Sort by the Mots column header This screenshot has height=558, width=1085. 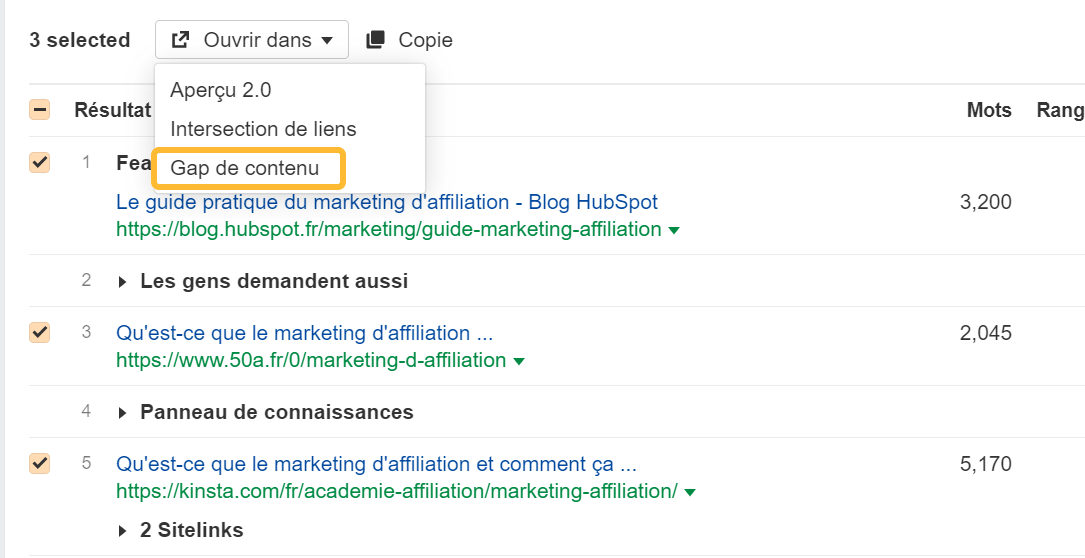[x=989, y=110]
